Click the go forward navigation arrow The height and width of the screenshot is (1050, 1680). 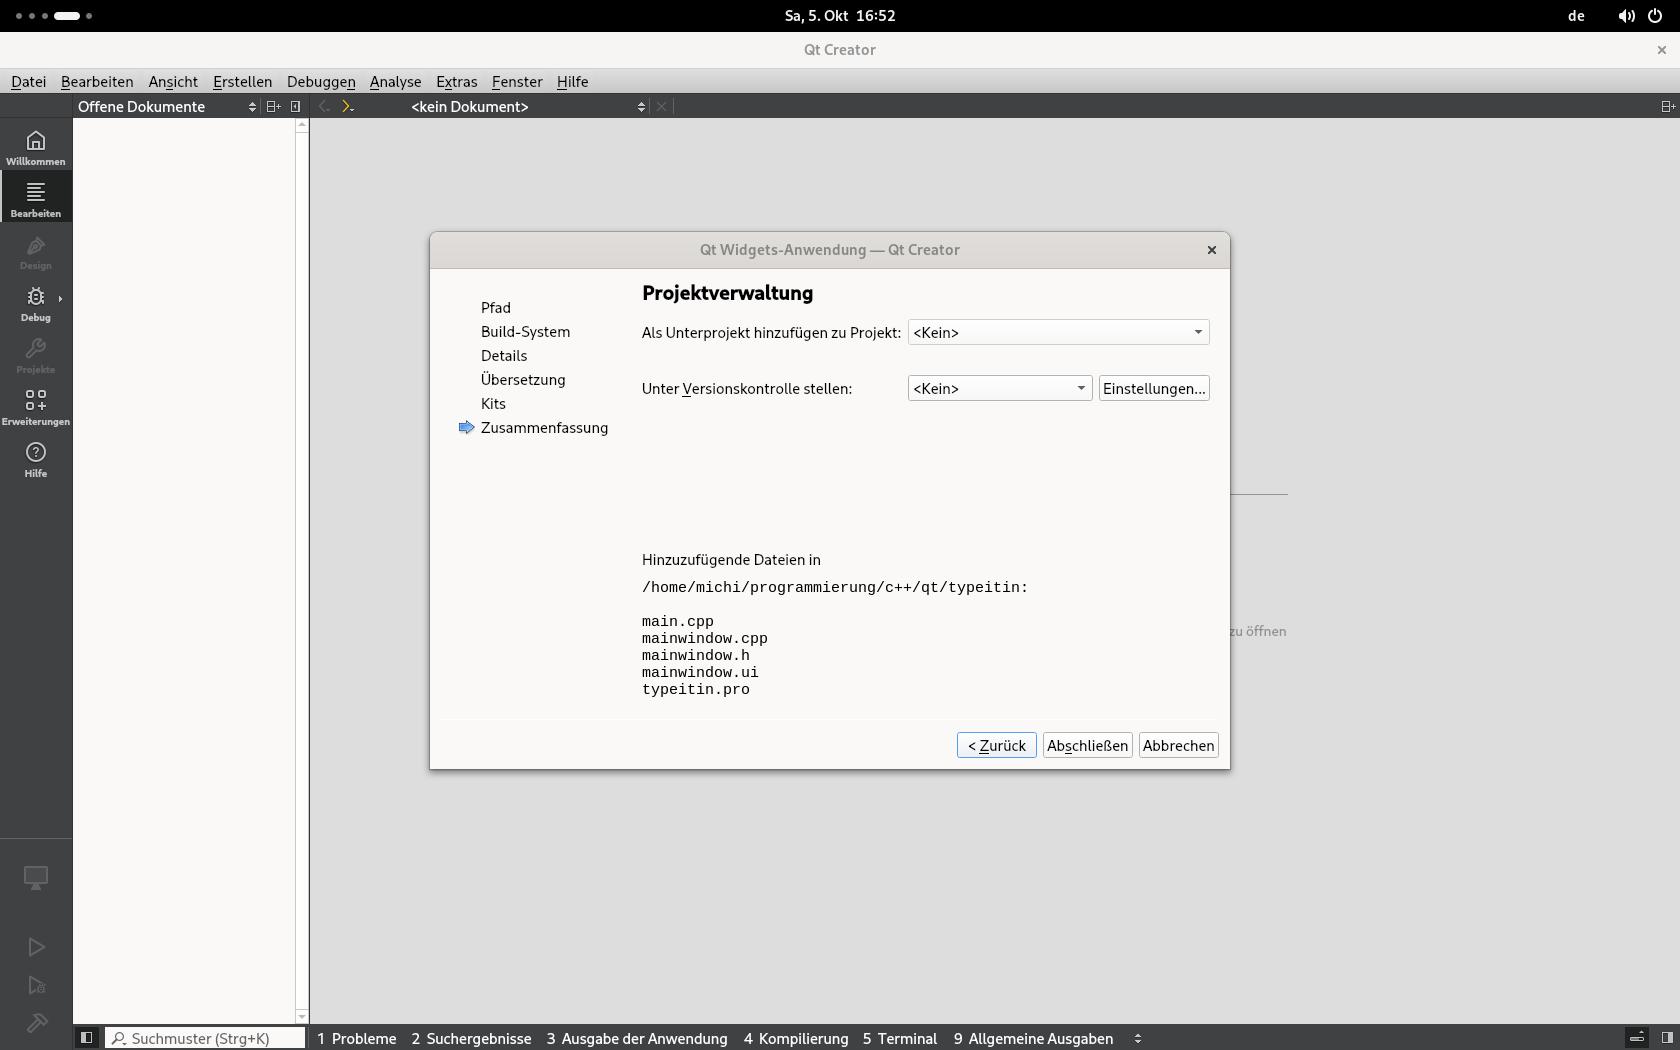(347, 106)
